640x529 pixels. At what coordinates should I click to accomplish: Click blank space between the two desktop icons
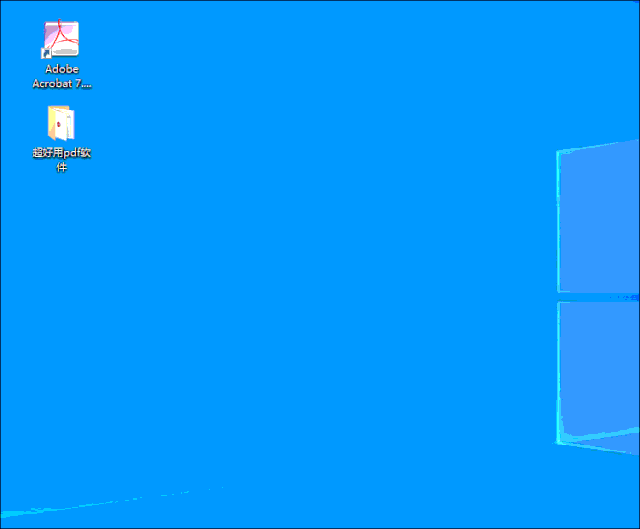[61, 97]
